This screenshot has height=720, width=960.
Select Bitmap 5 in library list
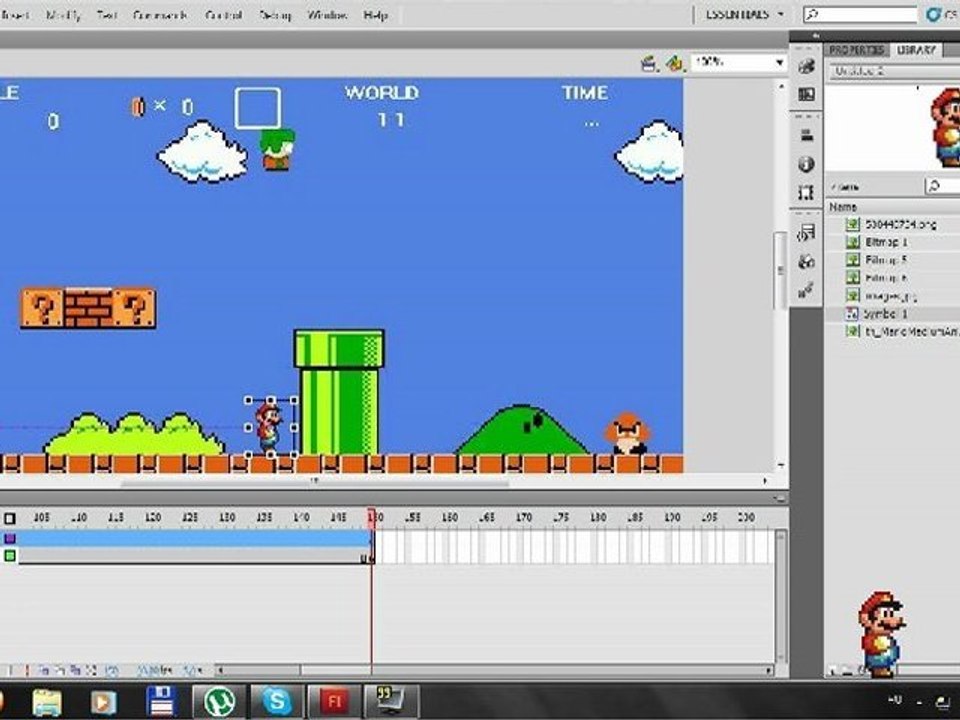click(x=886, y=260)
